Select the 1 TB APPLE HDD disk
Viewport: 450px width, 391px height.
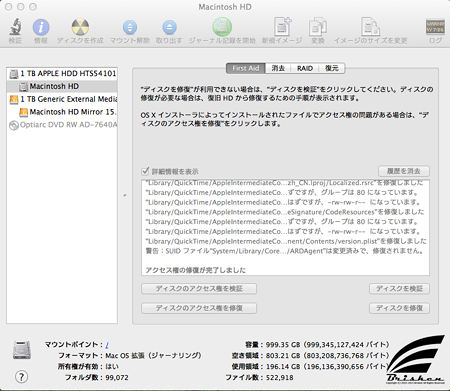(62, 73)
